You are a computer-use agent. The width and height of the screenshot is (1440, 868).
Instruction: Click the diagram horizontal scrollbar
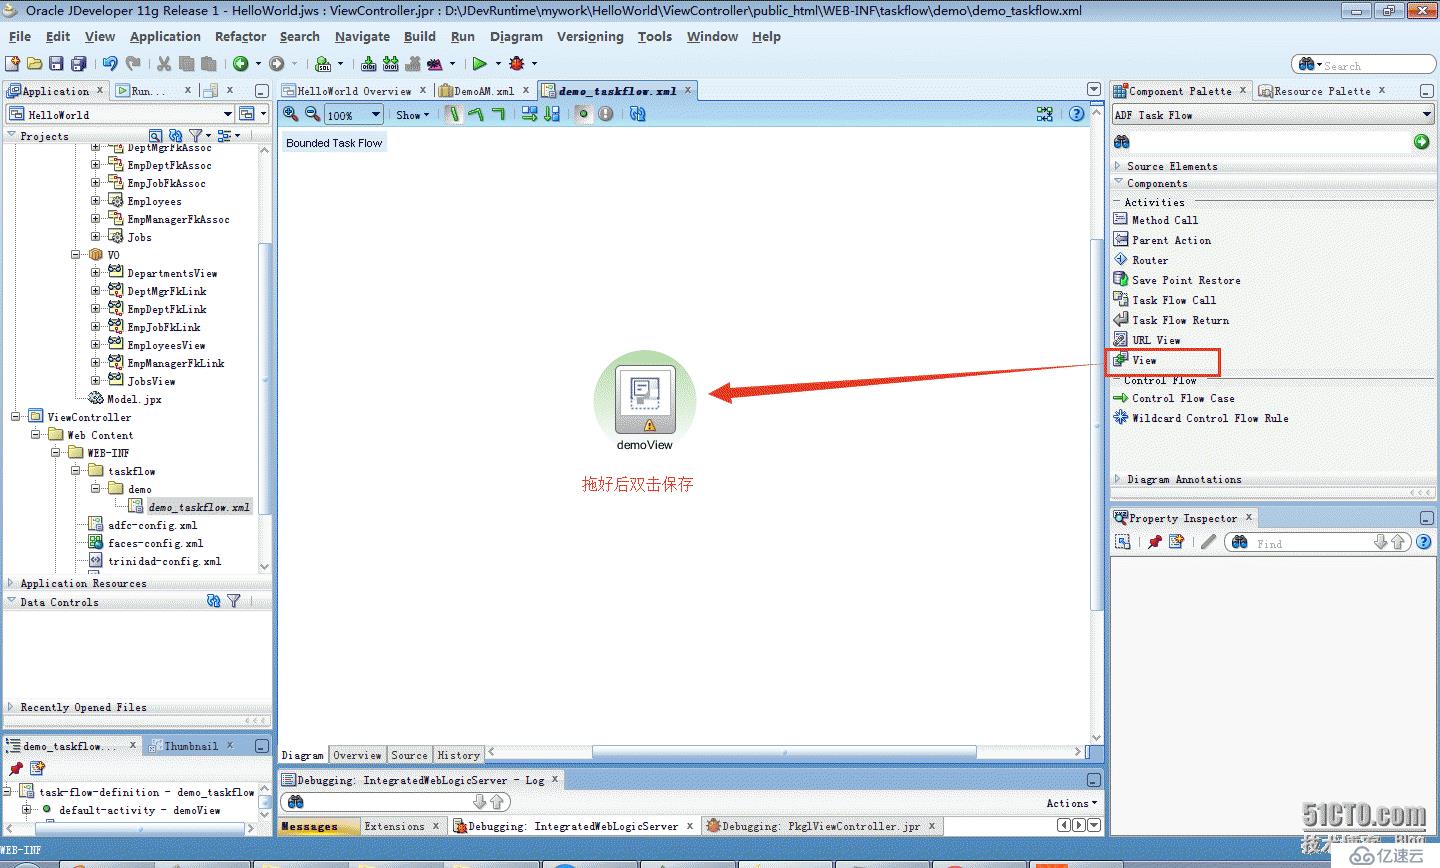point(784,752)
